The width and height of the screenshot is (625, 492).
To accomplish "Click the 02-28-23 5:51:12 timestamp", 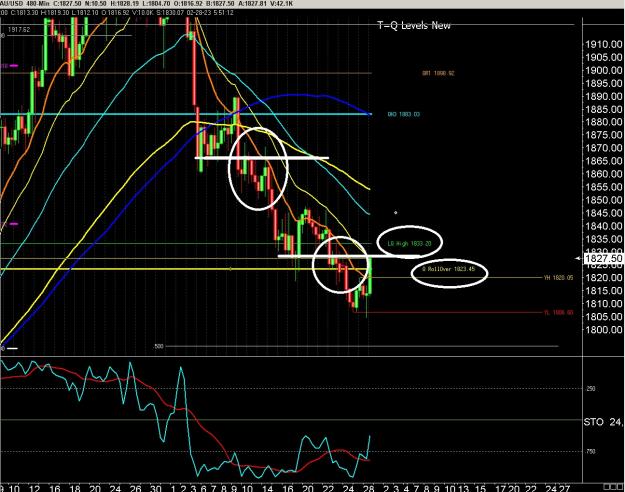I will coord(210,12).
